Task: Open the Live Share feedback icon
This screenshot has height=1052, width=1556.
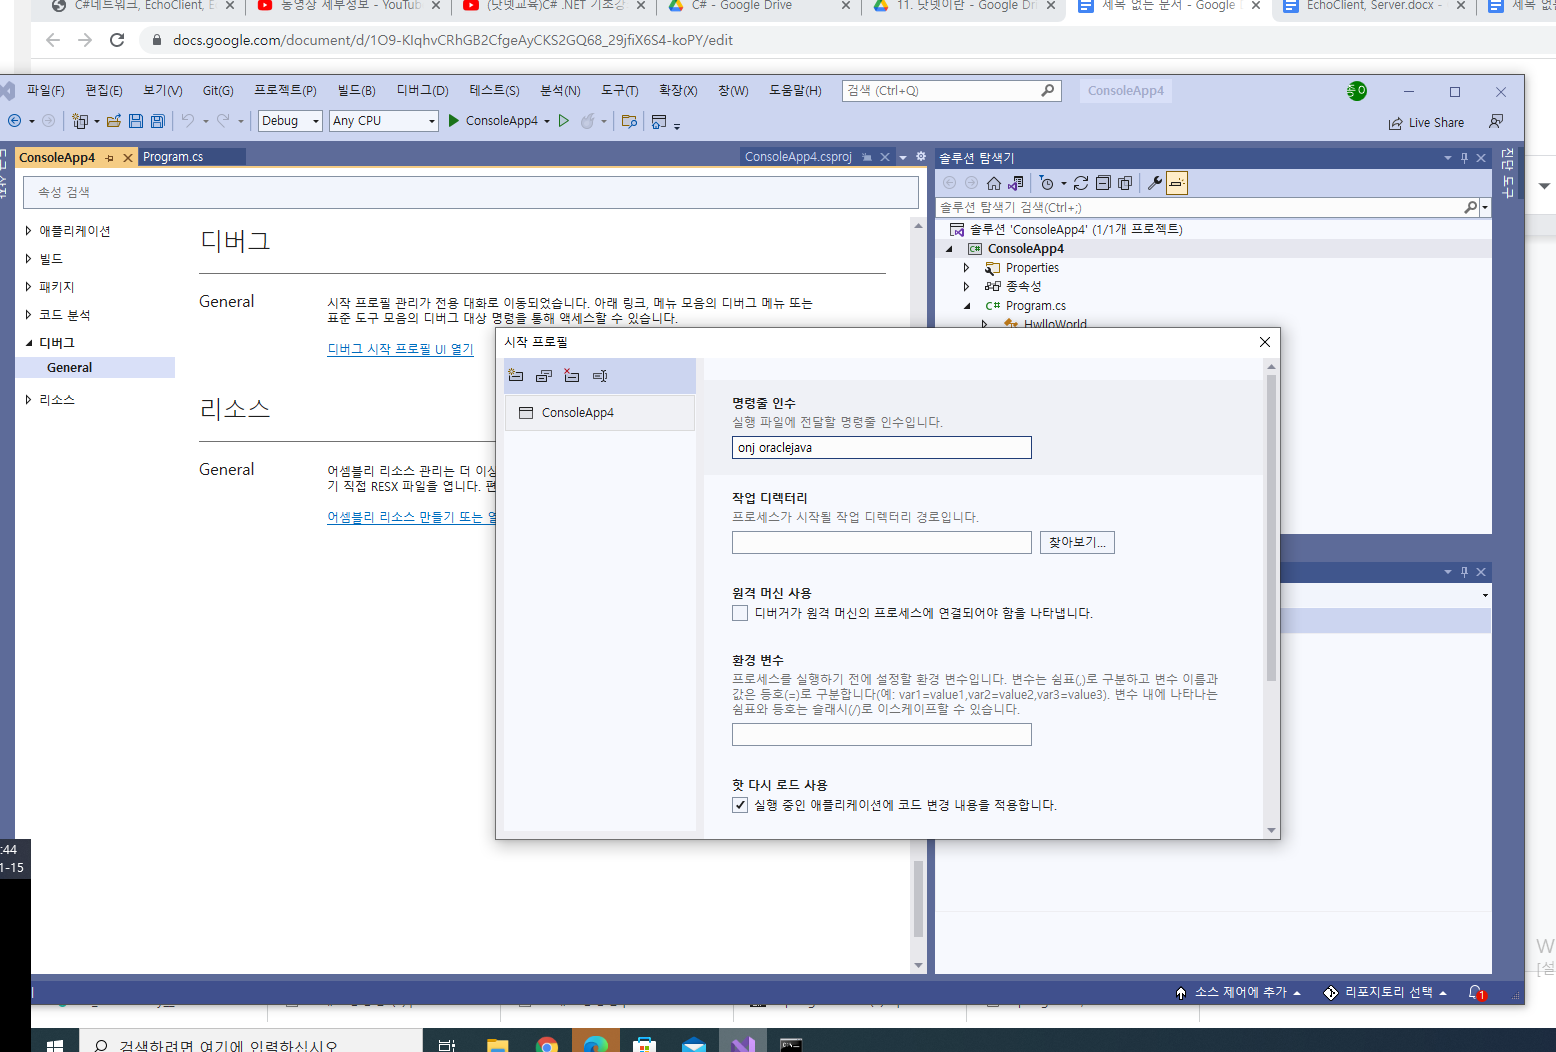Action: coord(1496,121)
